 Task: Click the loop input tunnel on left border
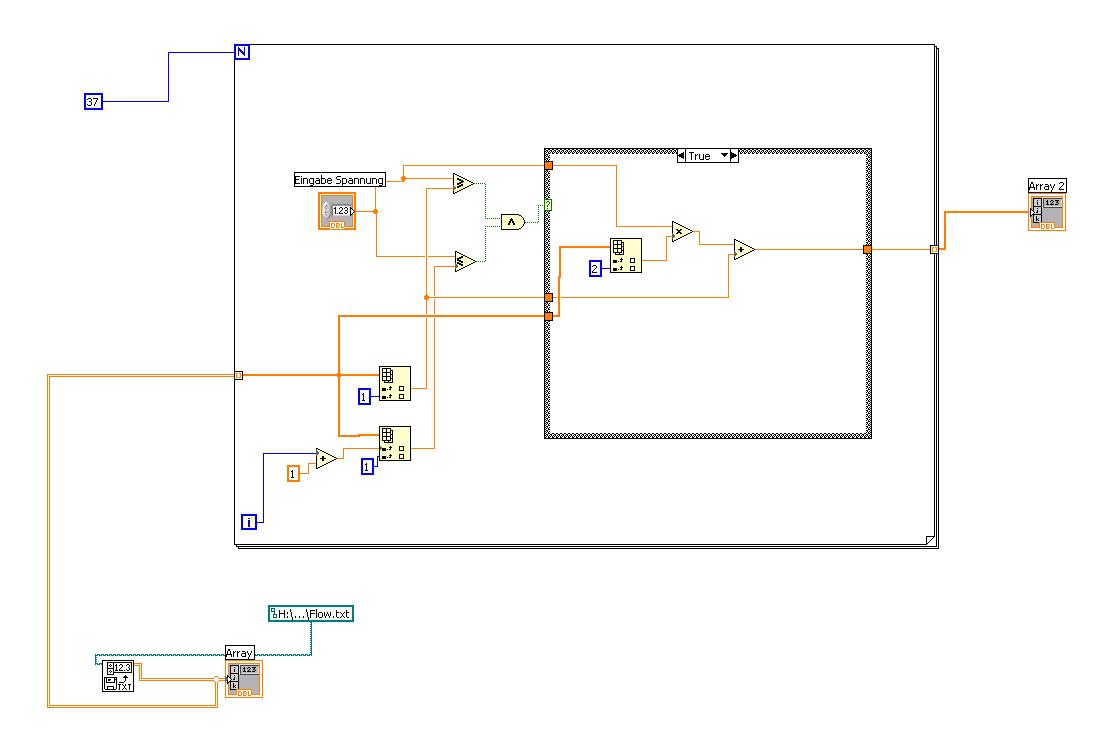(238, 376)
